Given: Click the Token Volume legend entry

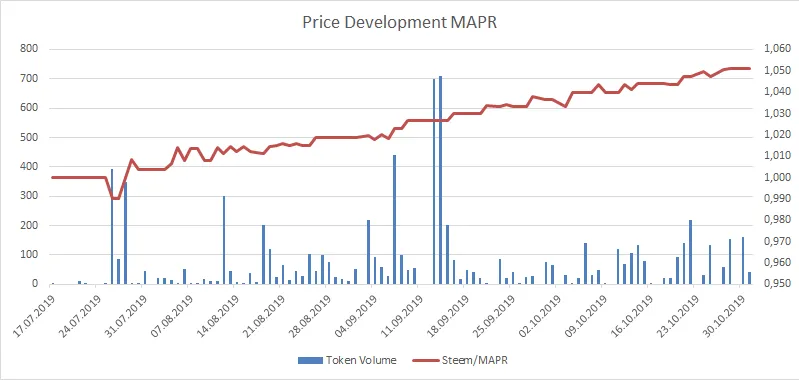Looking at the screenshot, I should 347,360.
